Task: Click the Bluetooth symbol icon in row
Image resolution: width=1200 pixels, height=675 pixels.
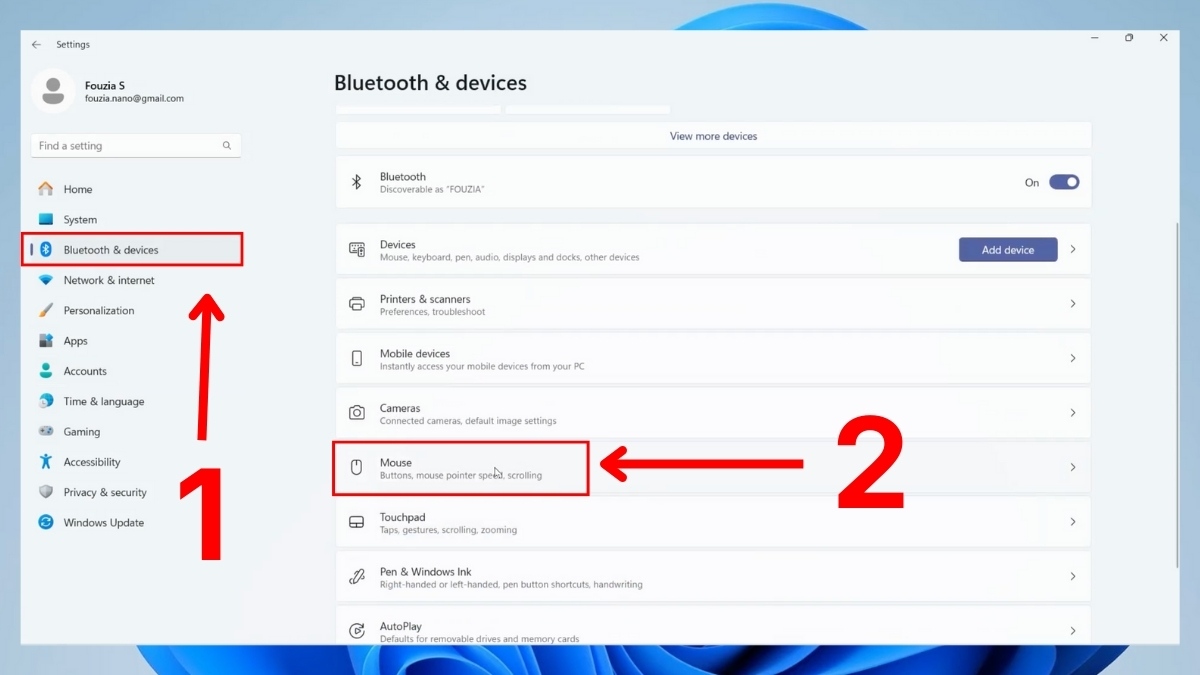Action: coord(356,182)
